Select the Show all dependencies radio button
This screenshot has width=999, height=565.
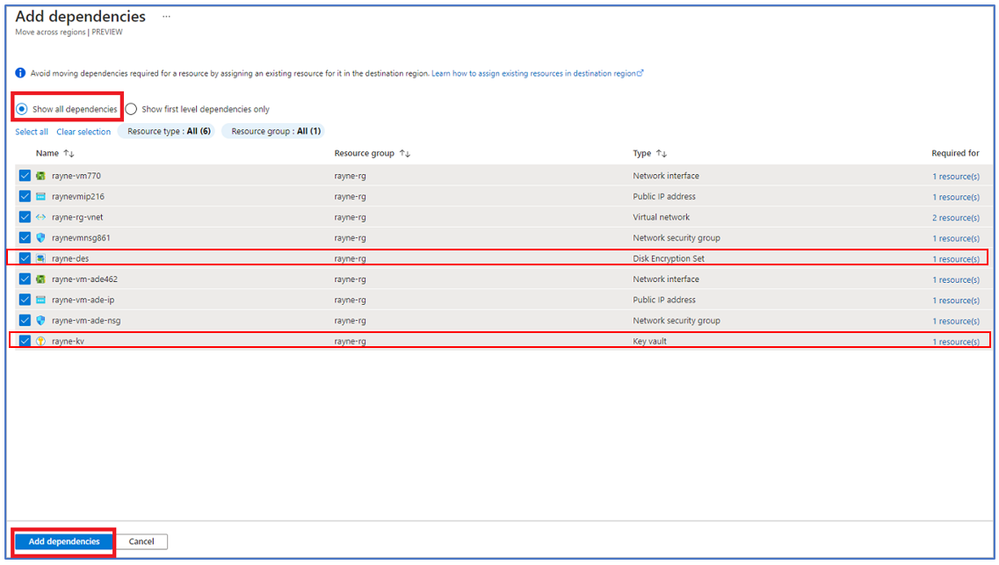[x=22, y=109]
